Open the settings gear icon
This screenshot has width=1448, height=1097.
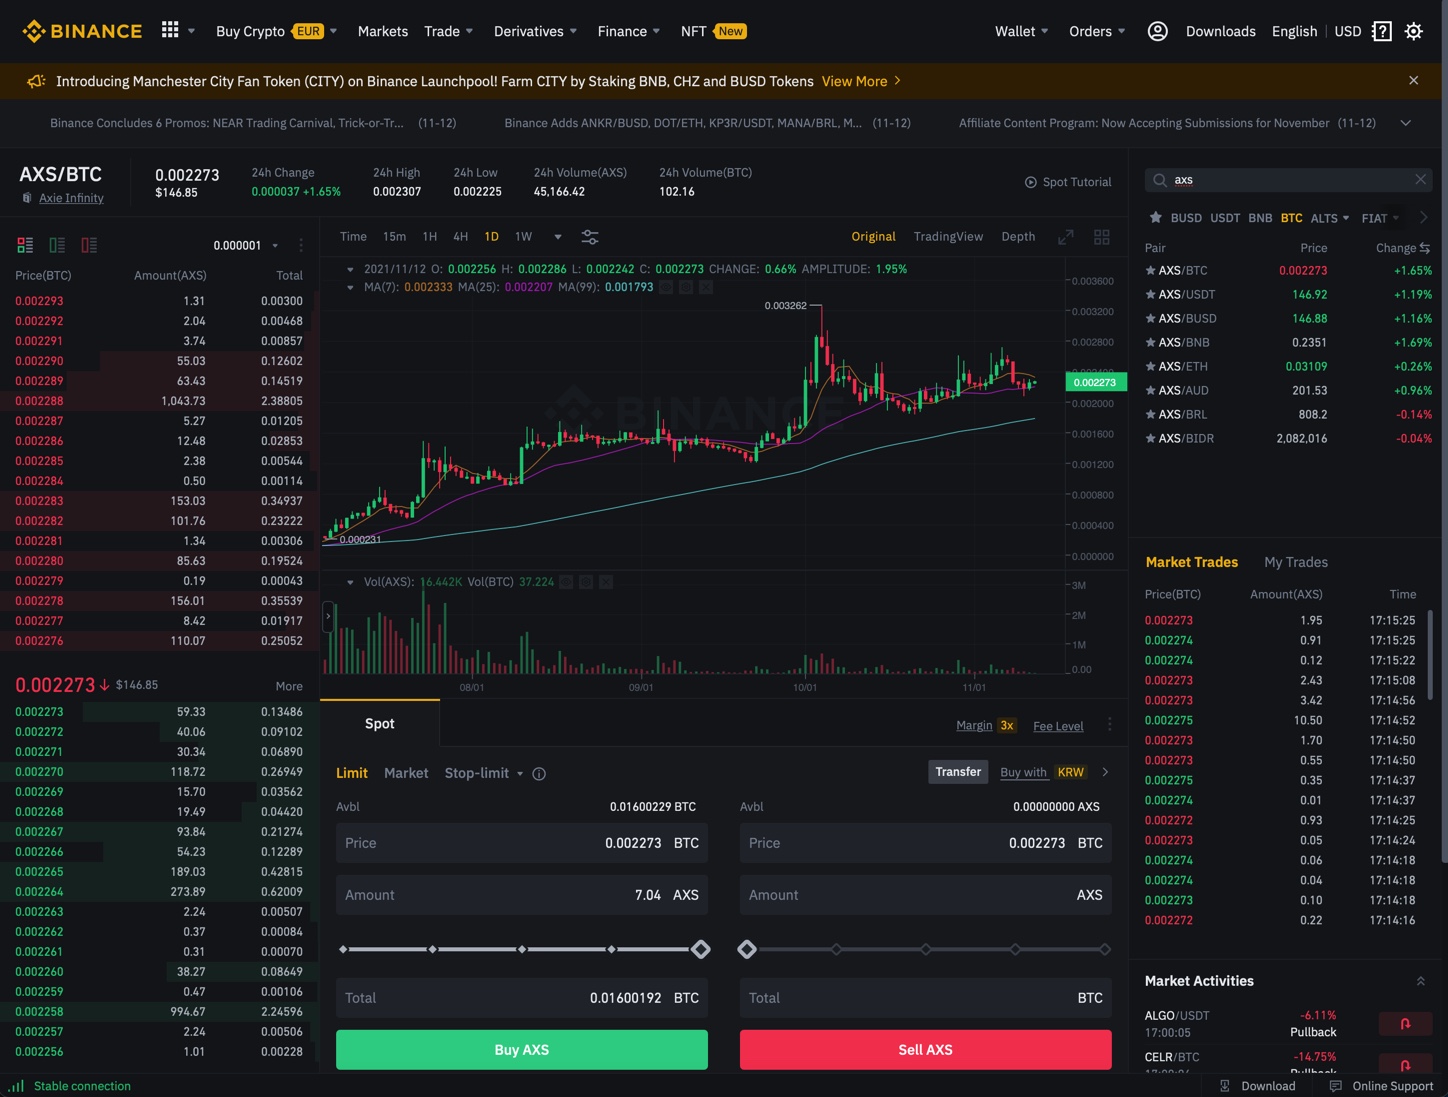[x=1414, y=31]
